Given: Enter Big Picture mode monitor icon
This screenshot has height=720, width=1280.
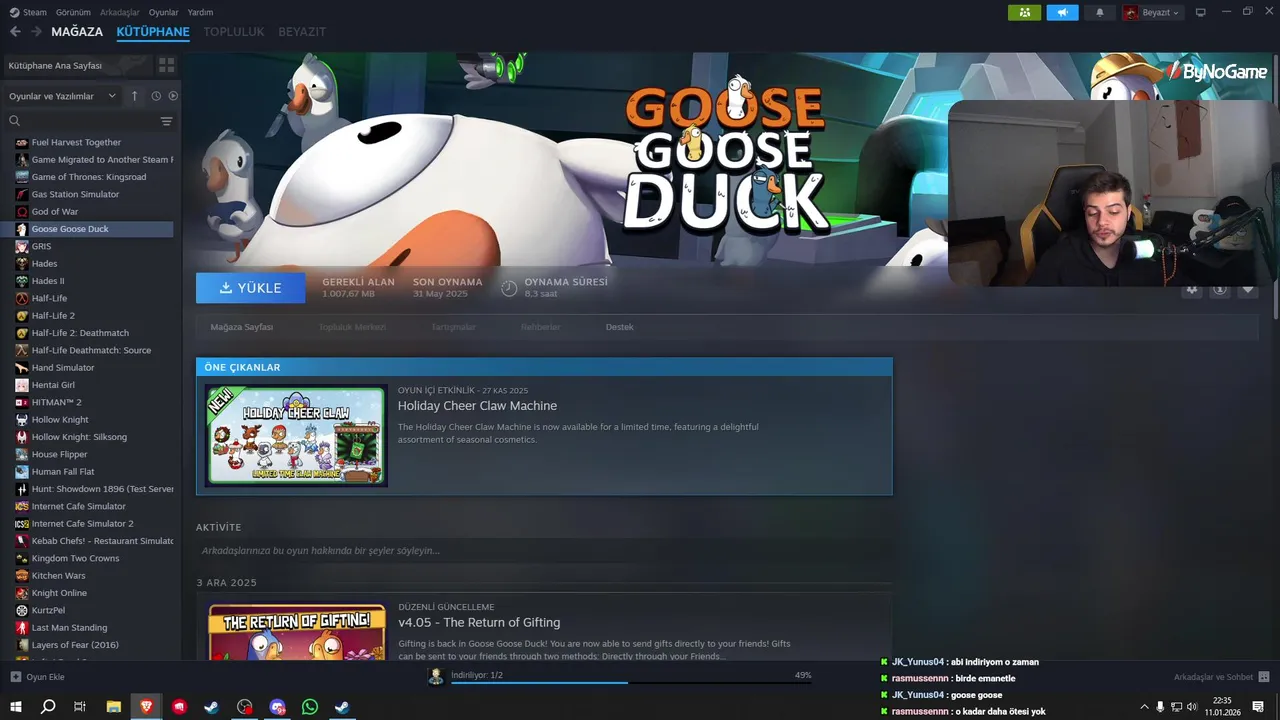Looking at the screenshot, I should (1201, 12).
